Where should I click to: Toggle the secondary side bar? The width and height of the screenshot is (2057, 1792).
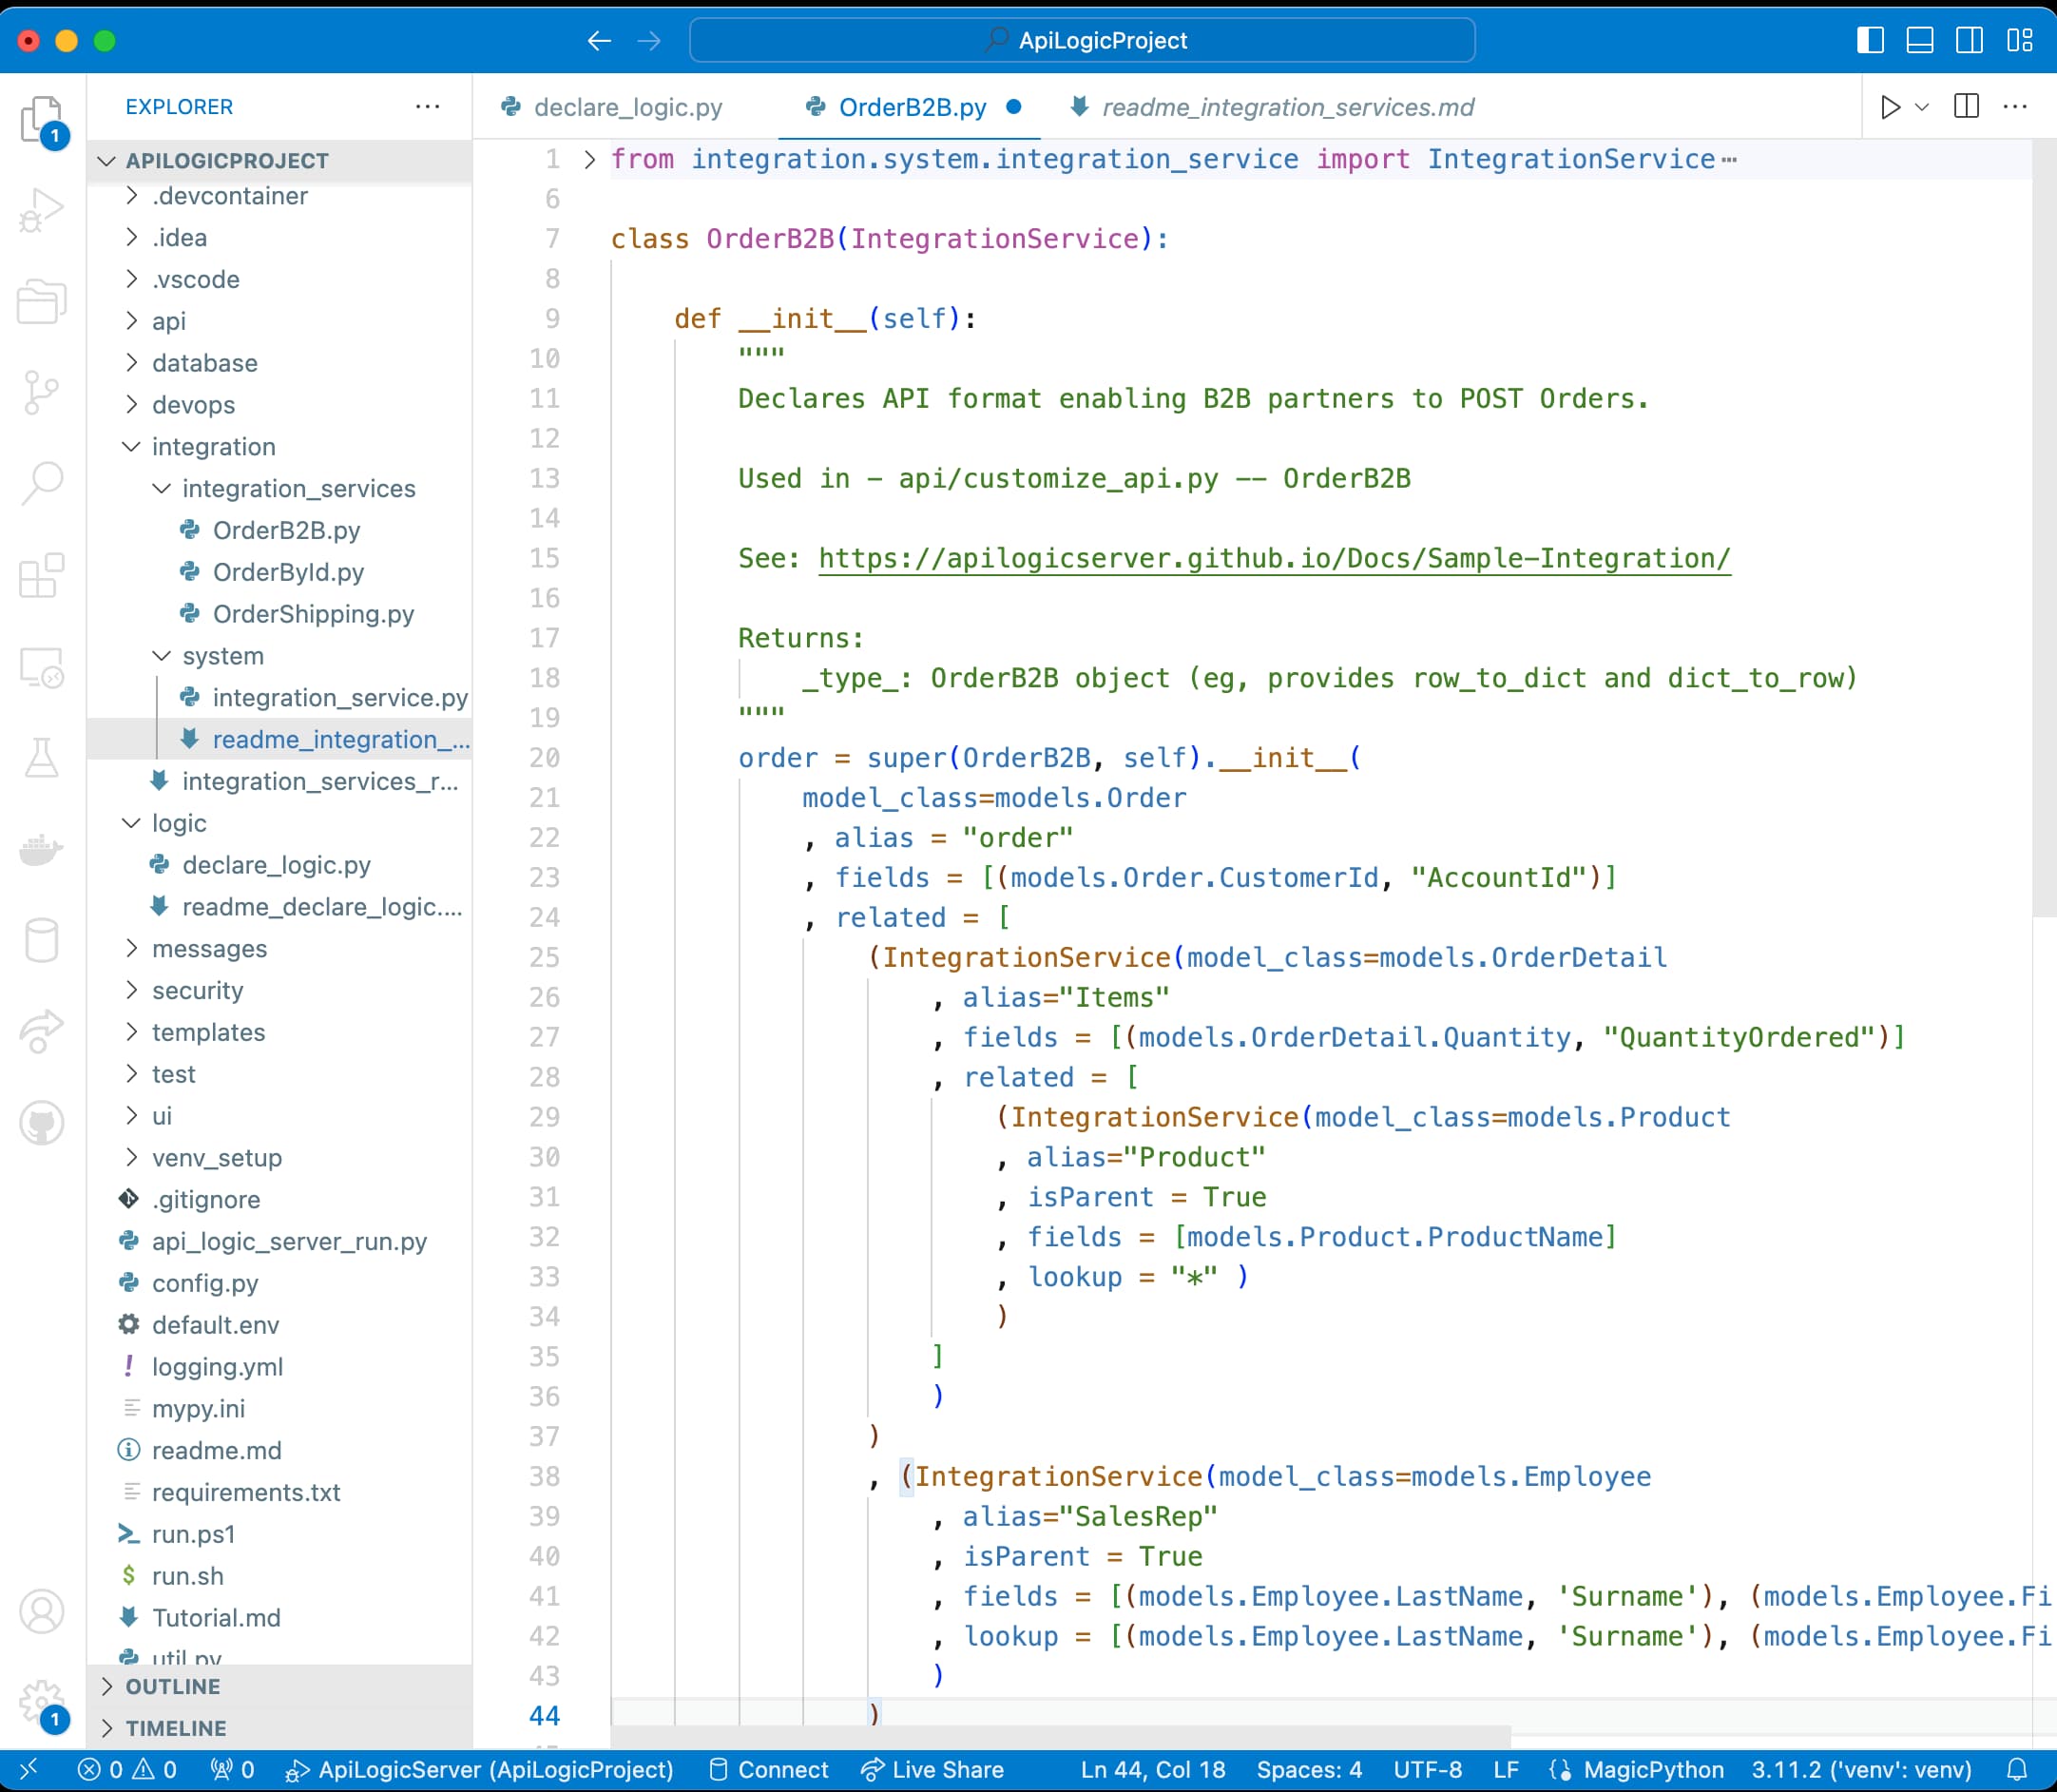[1970, 40]
